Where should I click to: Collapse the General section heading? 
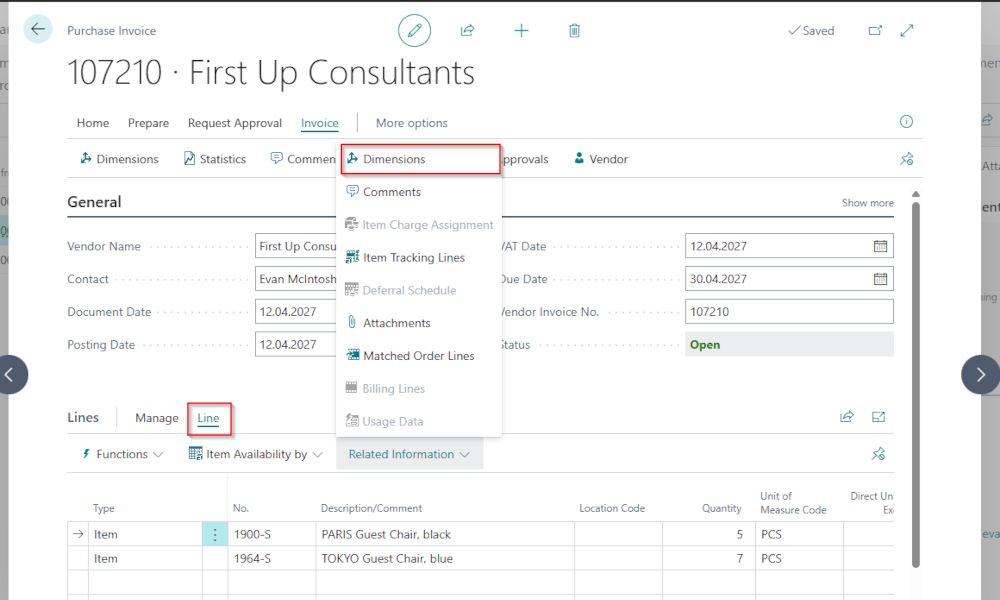(x=94, y=202)
